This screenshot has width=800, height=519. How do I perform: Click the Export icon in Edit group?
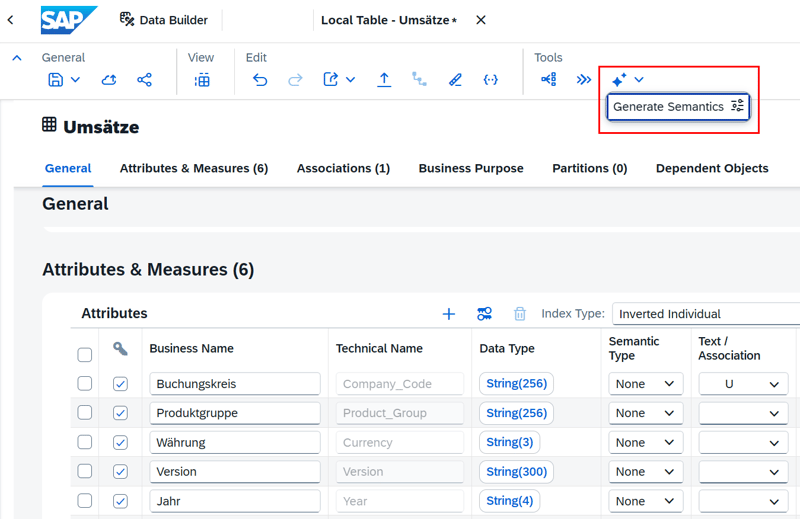point(331,80)
